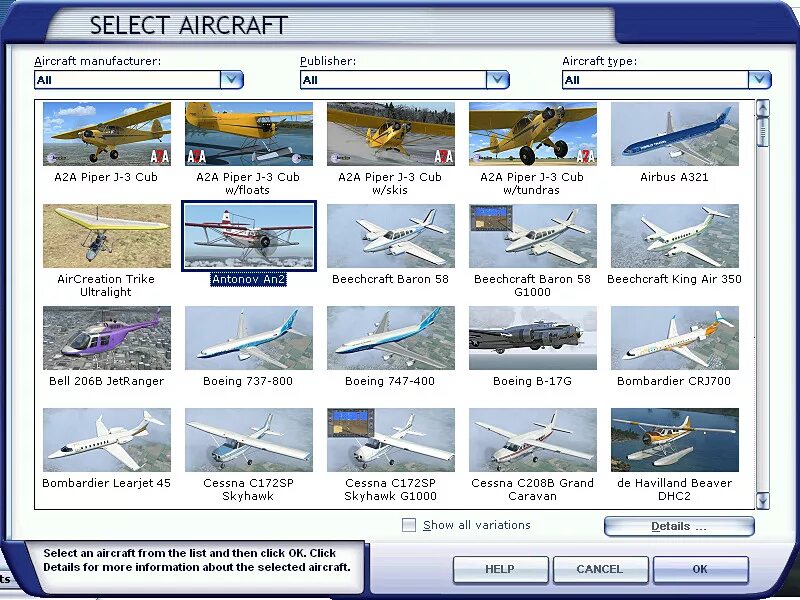The width and height of the screenshot is (800, 600).
Task: Choose the Bombardier Learjet 45 thumbnail
Action: click(x=107, y=440)
